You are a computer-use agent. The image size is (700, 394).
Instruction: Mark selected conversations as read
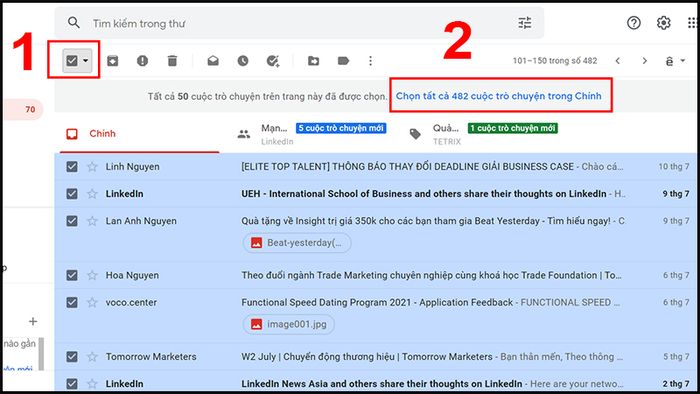213,61
